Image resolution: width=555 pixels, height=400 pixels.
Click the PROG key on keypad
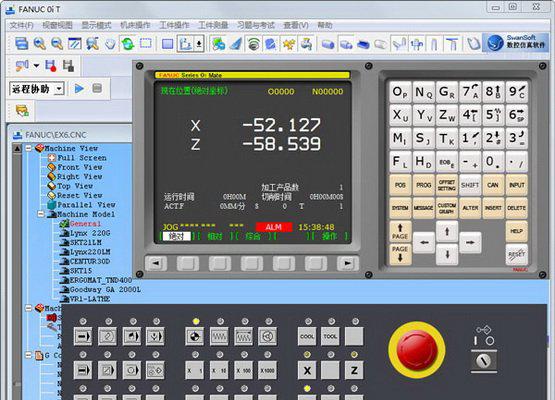(x=424, y=185)
